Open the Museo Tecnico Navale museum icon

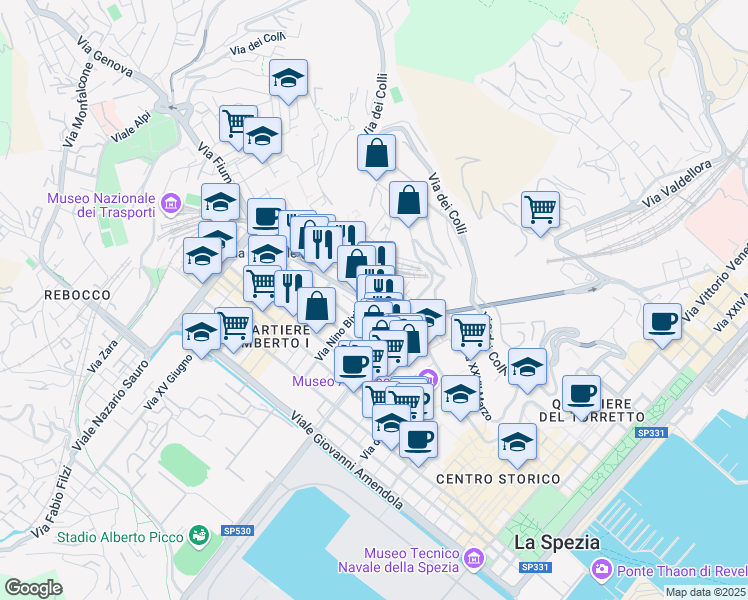(474, 559)
